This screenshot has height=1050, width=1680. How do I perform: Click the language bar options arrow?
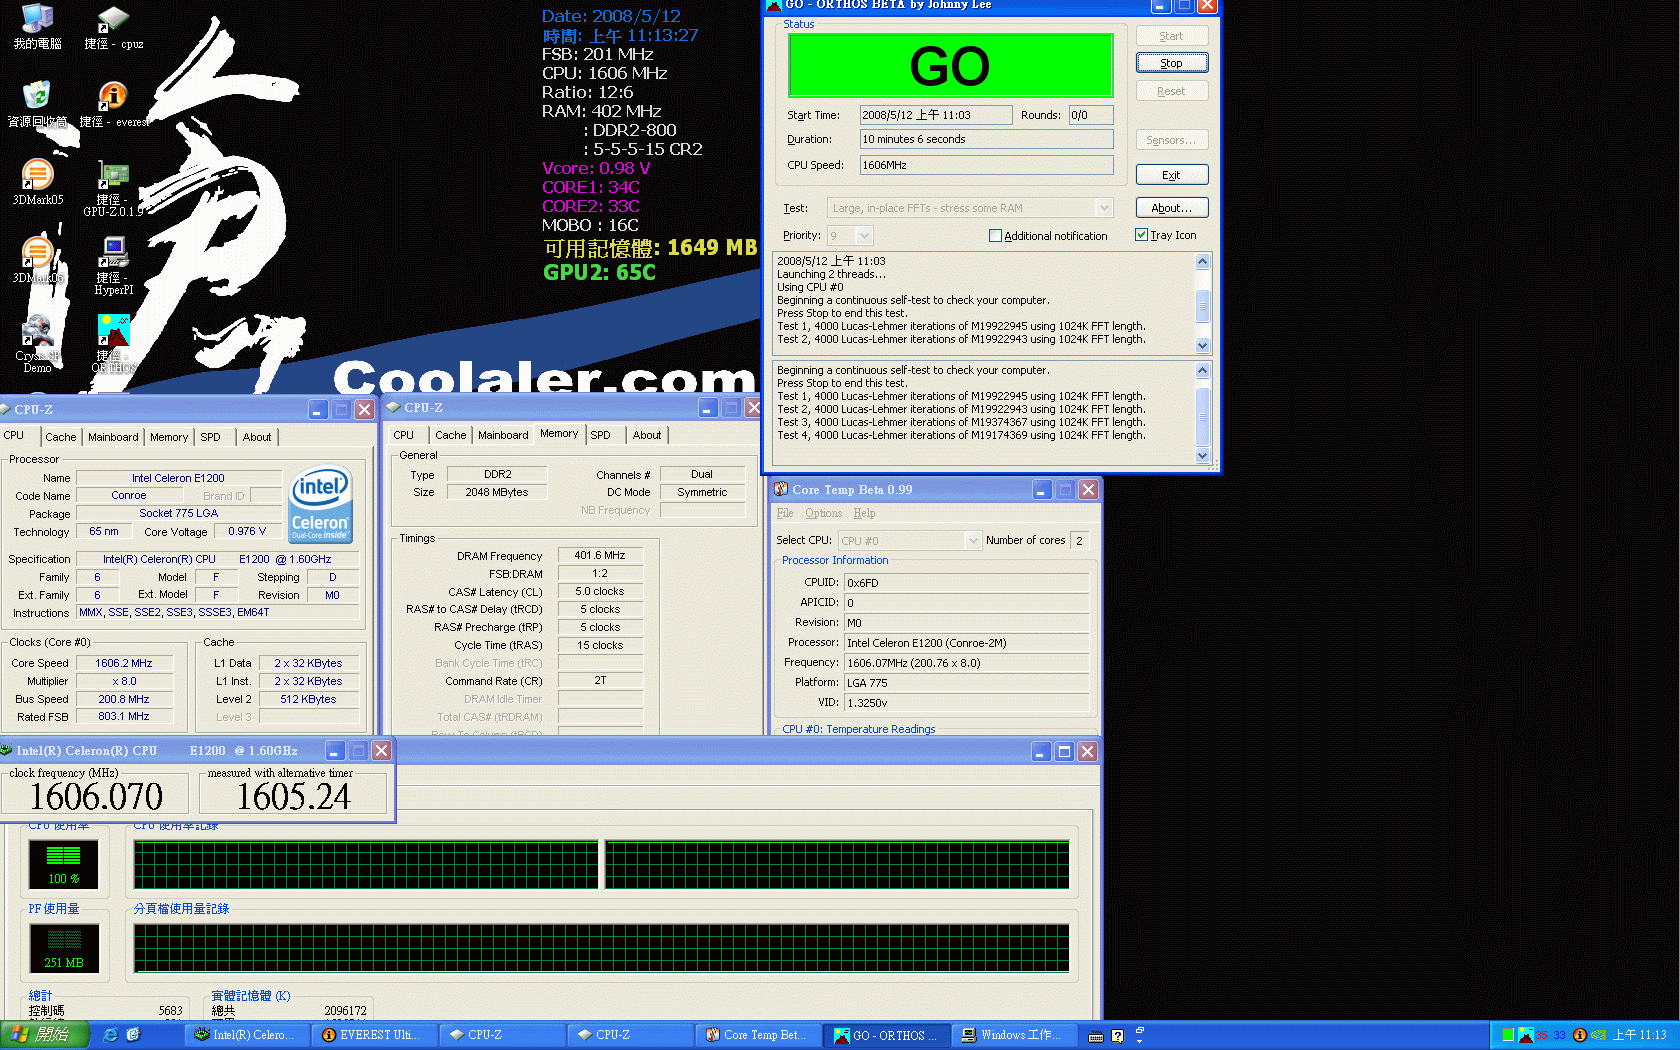point(1139,1041)
